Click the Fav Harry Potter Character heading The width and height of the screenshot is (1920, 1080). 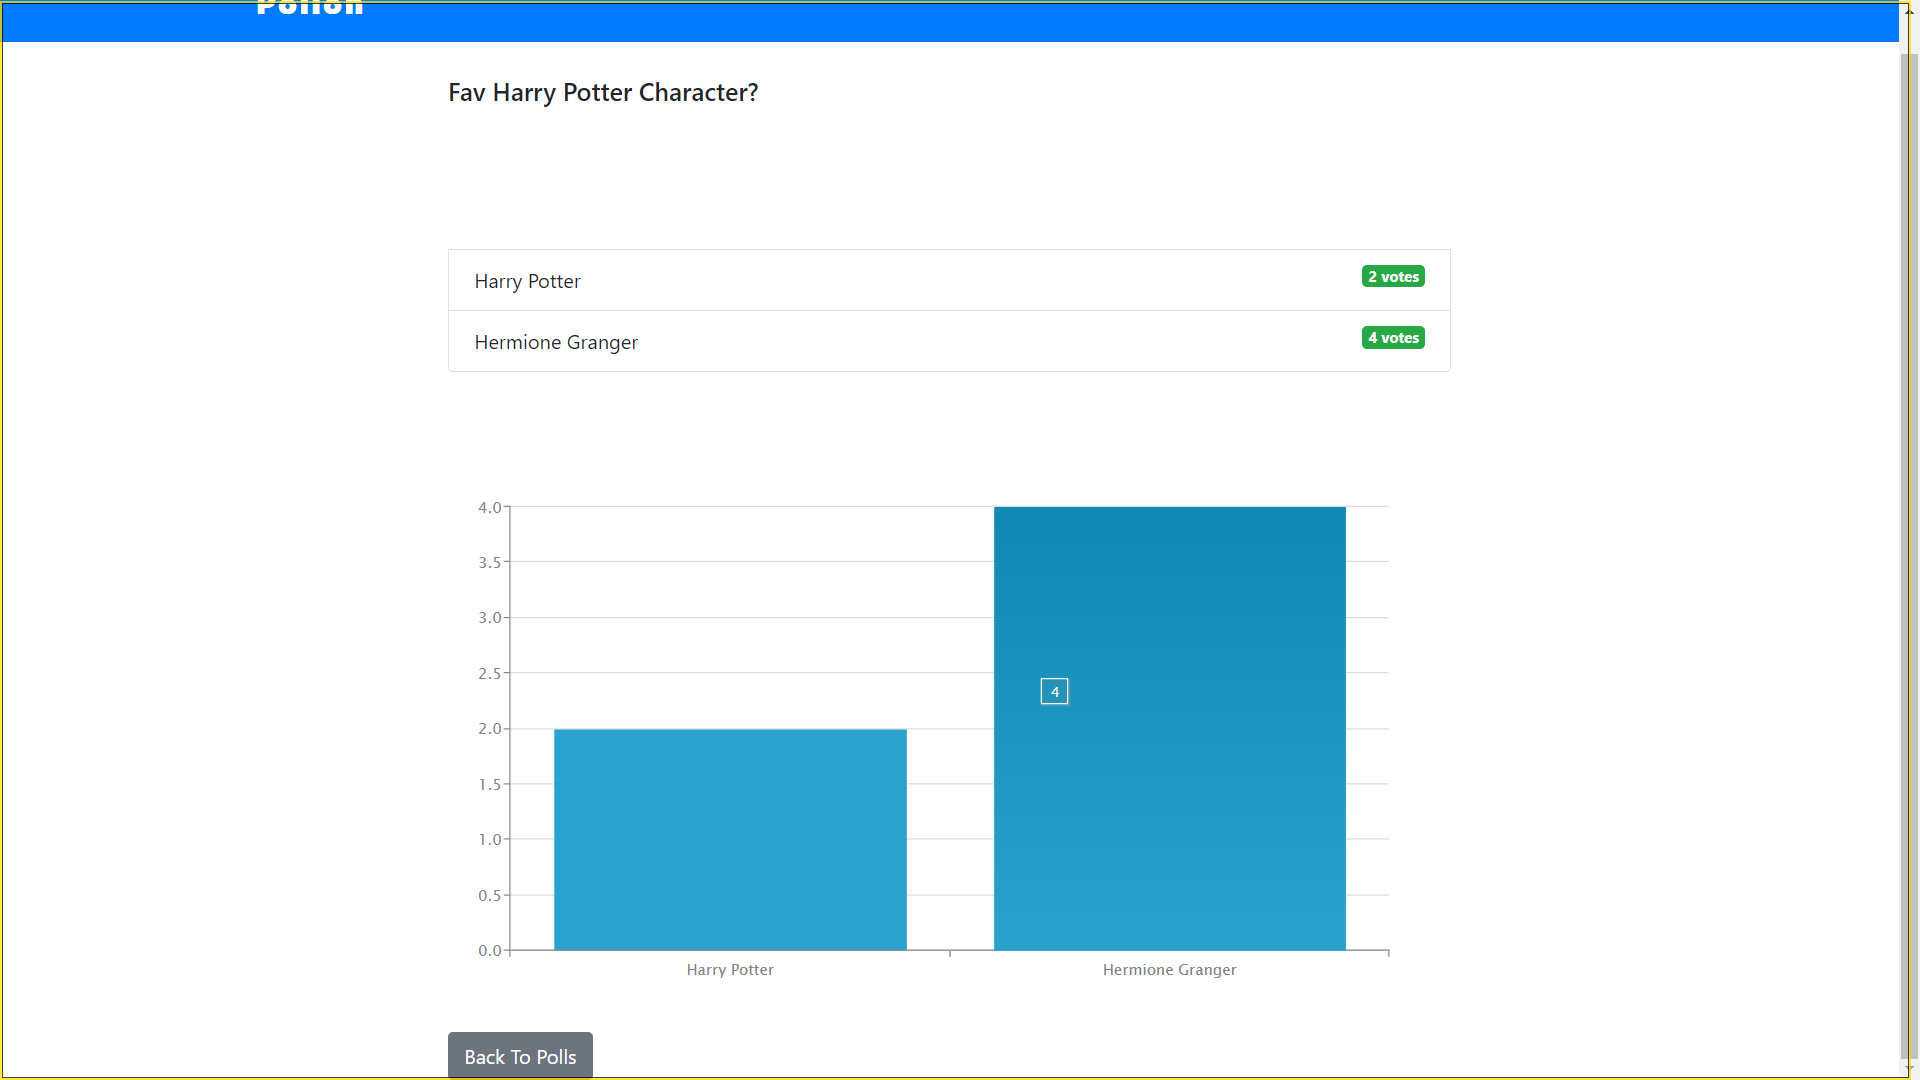tap(603, 93)
